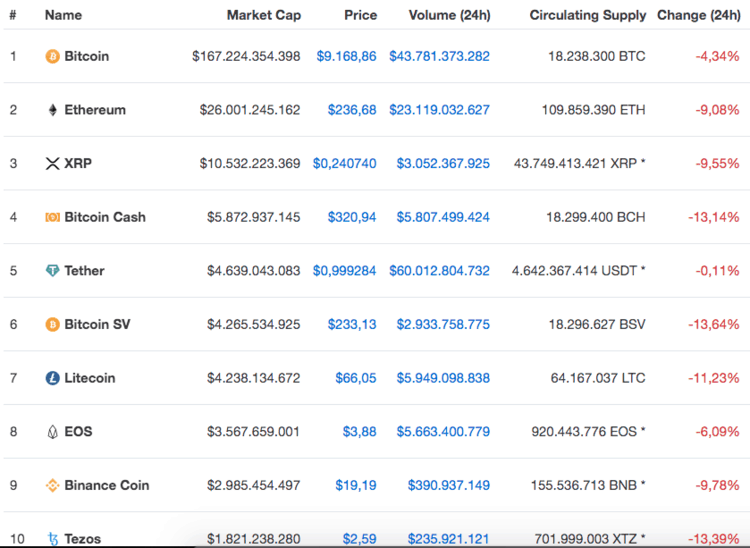Click the EOS logo icon
The height and width of the screenshot is (548, 750).
(53, 432)
